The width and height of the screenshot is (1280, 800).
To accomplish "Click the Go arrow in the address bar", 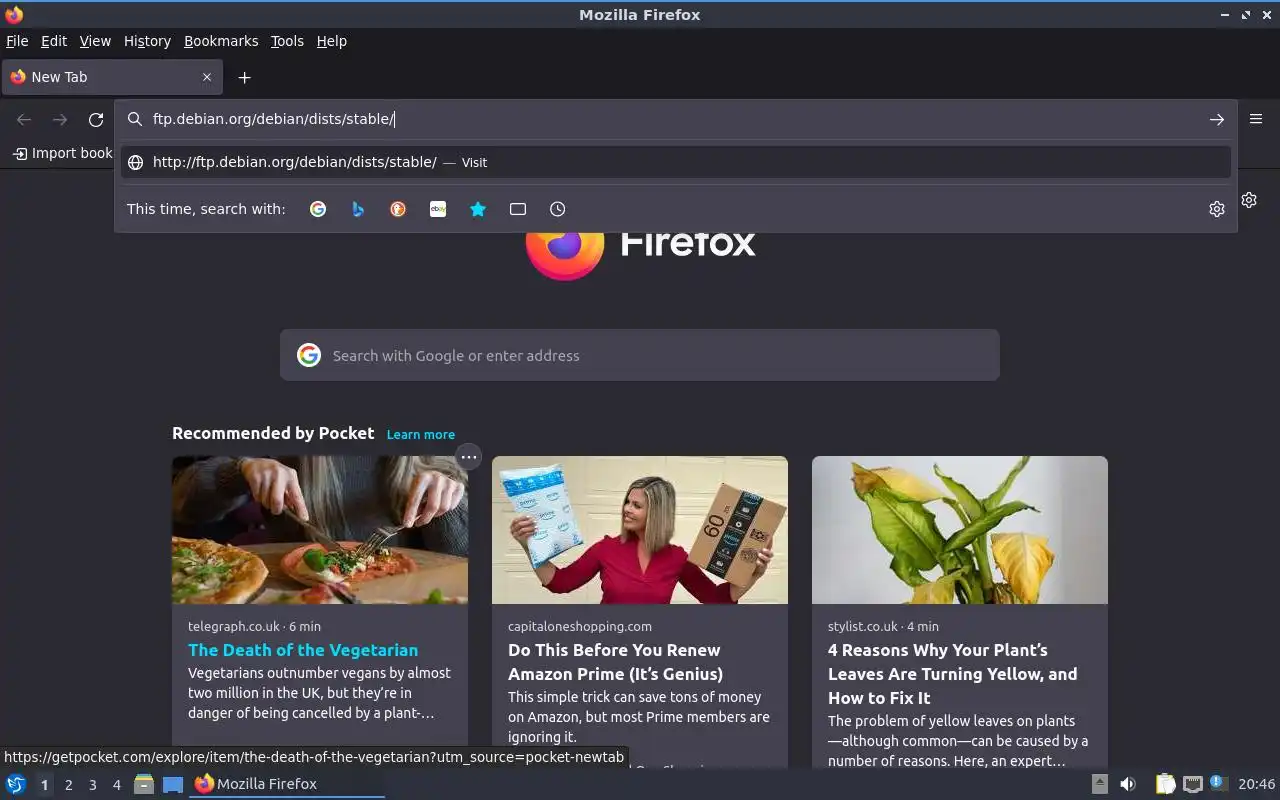I will pos(1216,119).
